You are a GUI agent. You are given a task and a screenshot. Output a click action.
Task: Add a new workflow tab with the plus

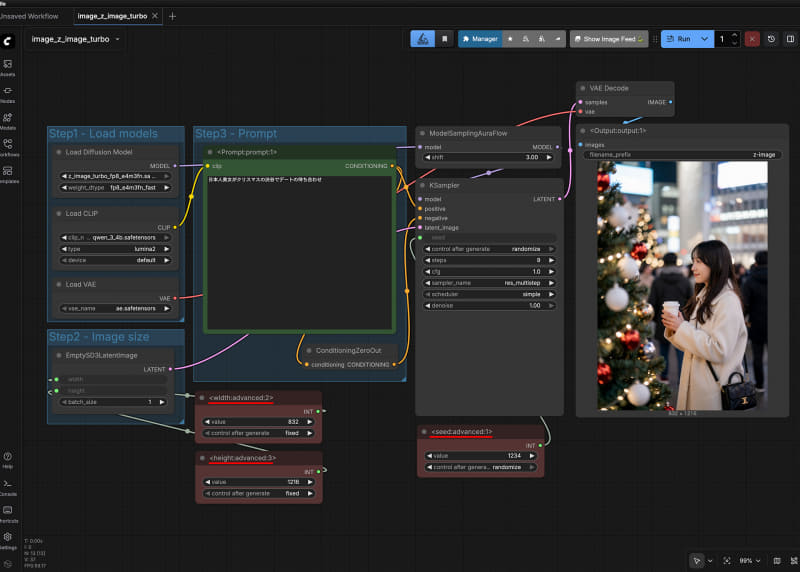(x=172, y=16)
